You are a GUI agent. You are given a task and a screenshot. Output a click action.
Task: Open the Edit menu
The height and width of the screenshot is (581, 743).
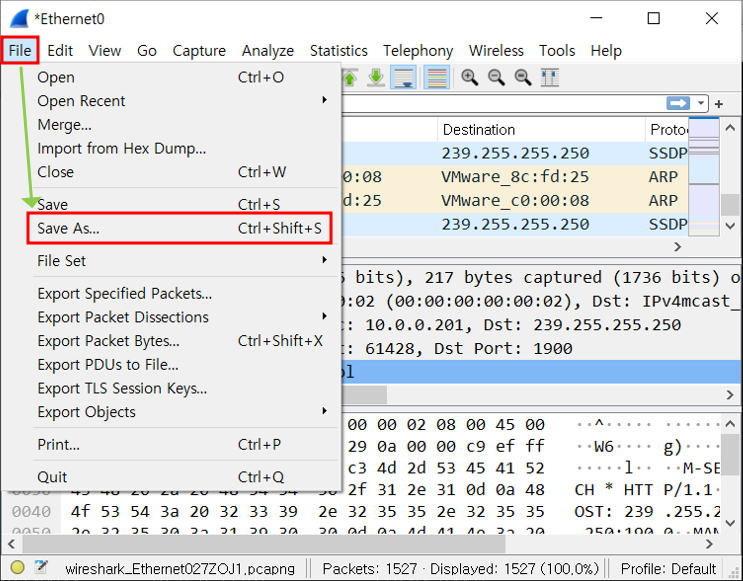pyautogui.click(x=60, y=50)
